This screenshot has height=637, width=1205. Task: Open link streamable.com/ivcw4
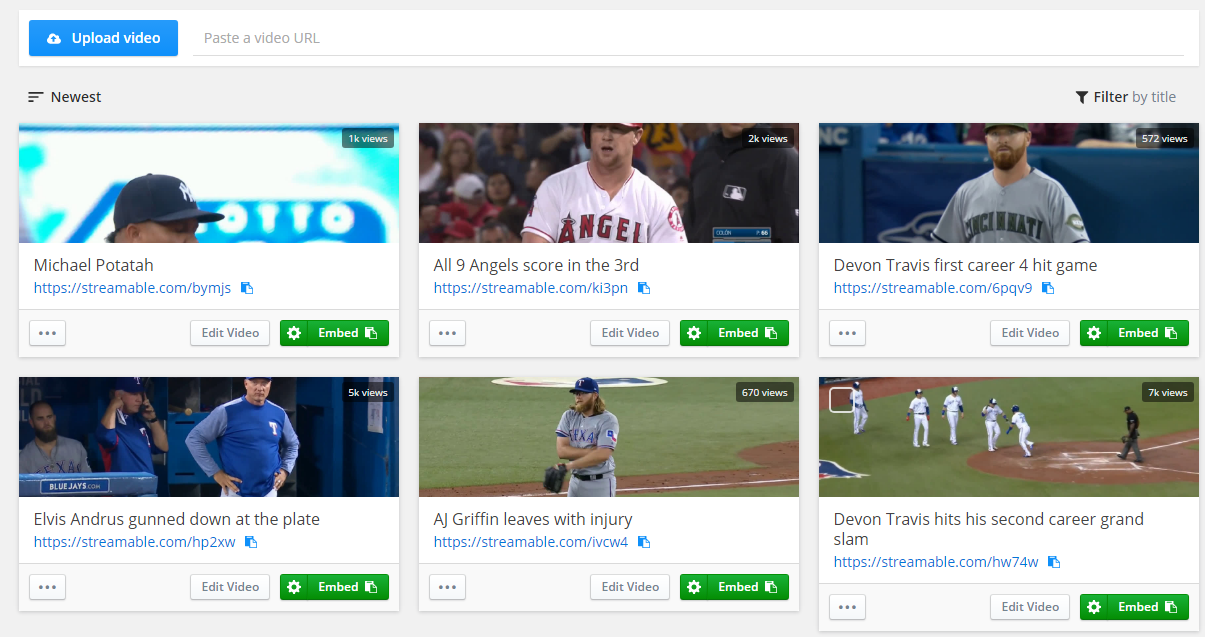click(x=531, y=542)
